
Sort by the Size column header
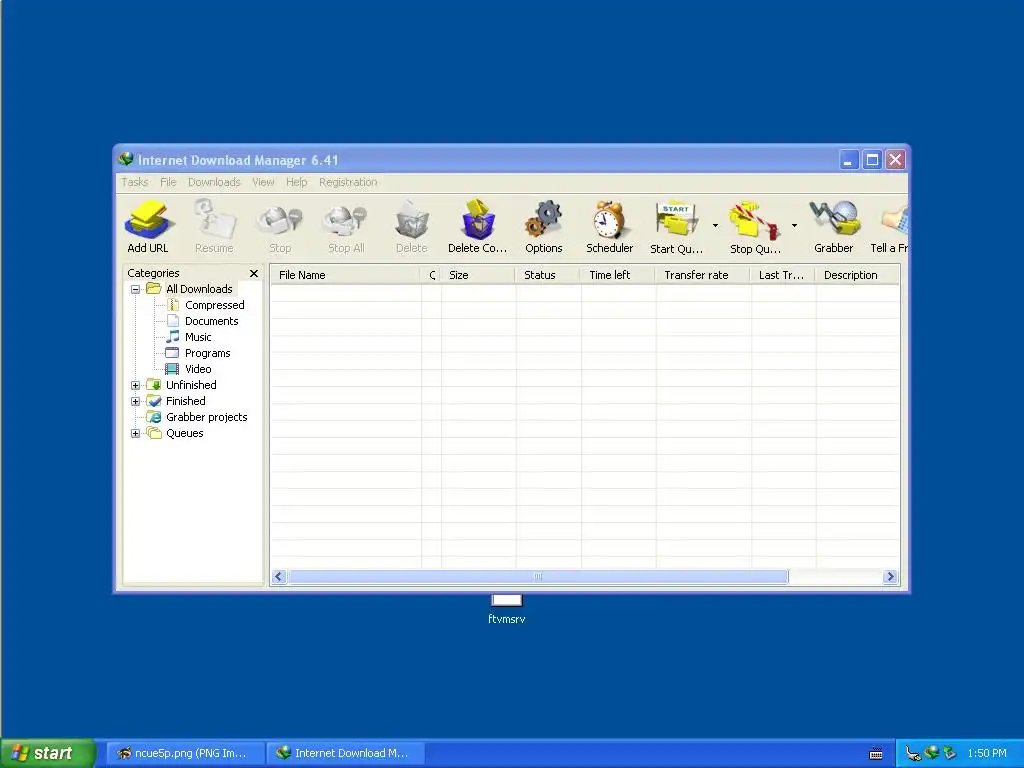(x=478, y=275)
